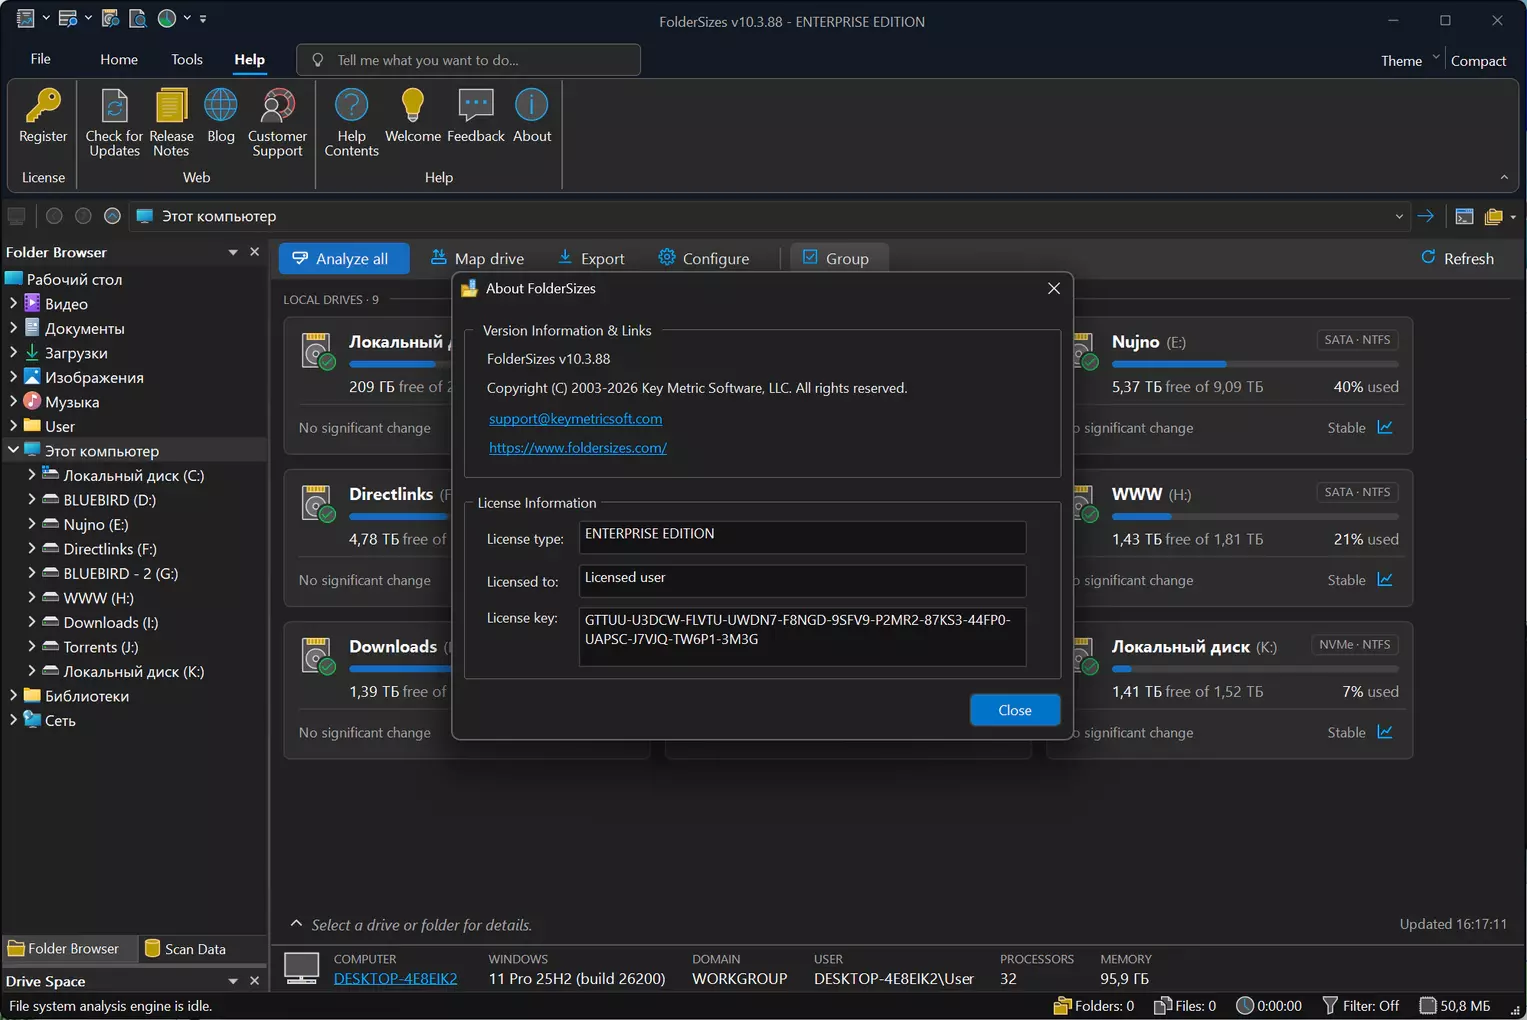Click the file magnifier icon in title bar
Screen dimensions: 1527x1020
138,18
